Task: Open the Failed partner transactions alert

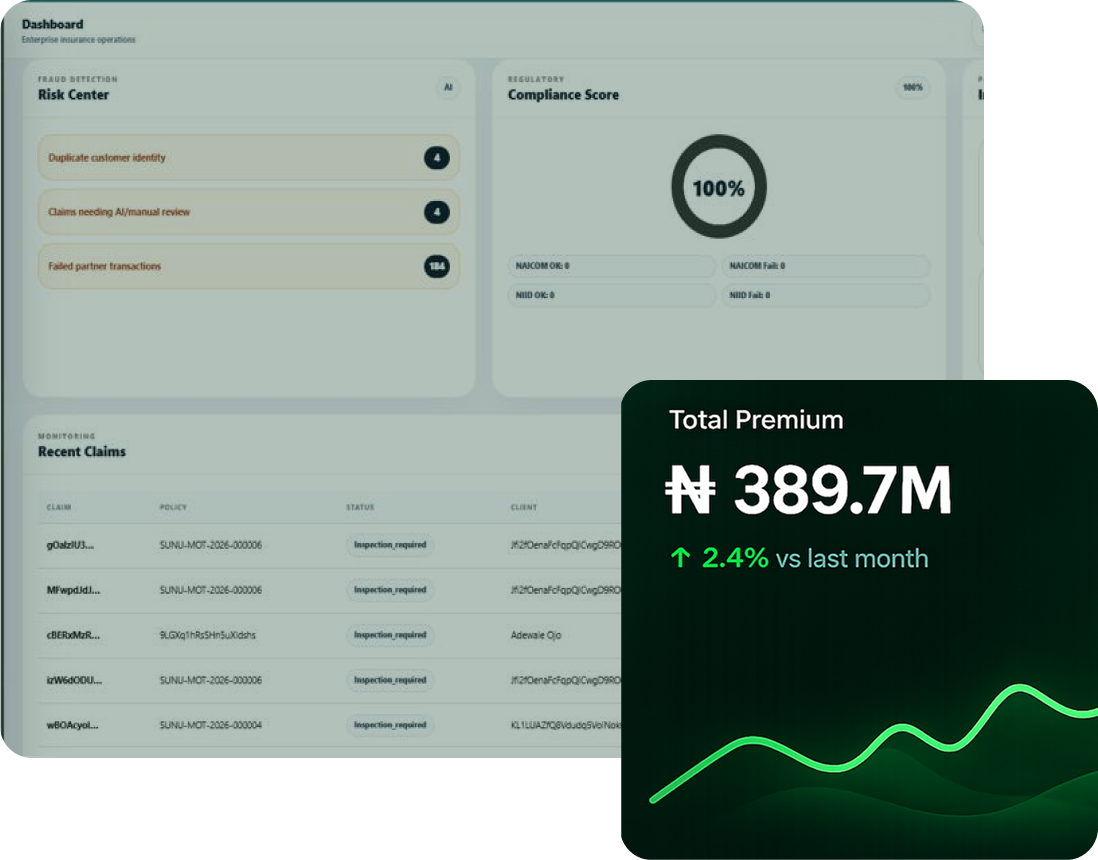Action: 249,266
